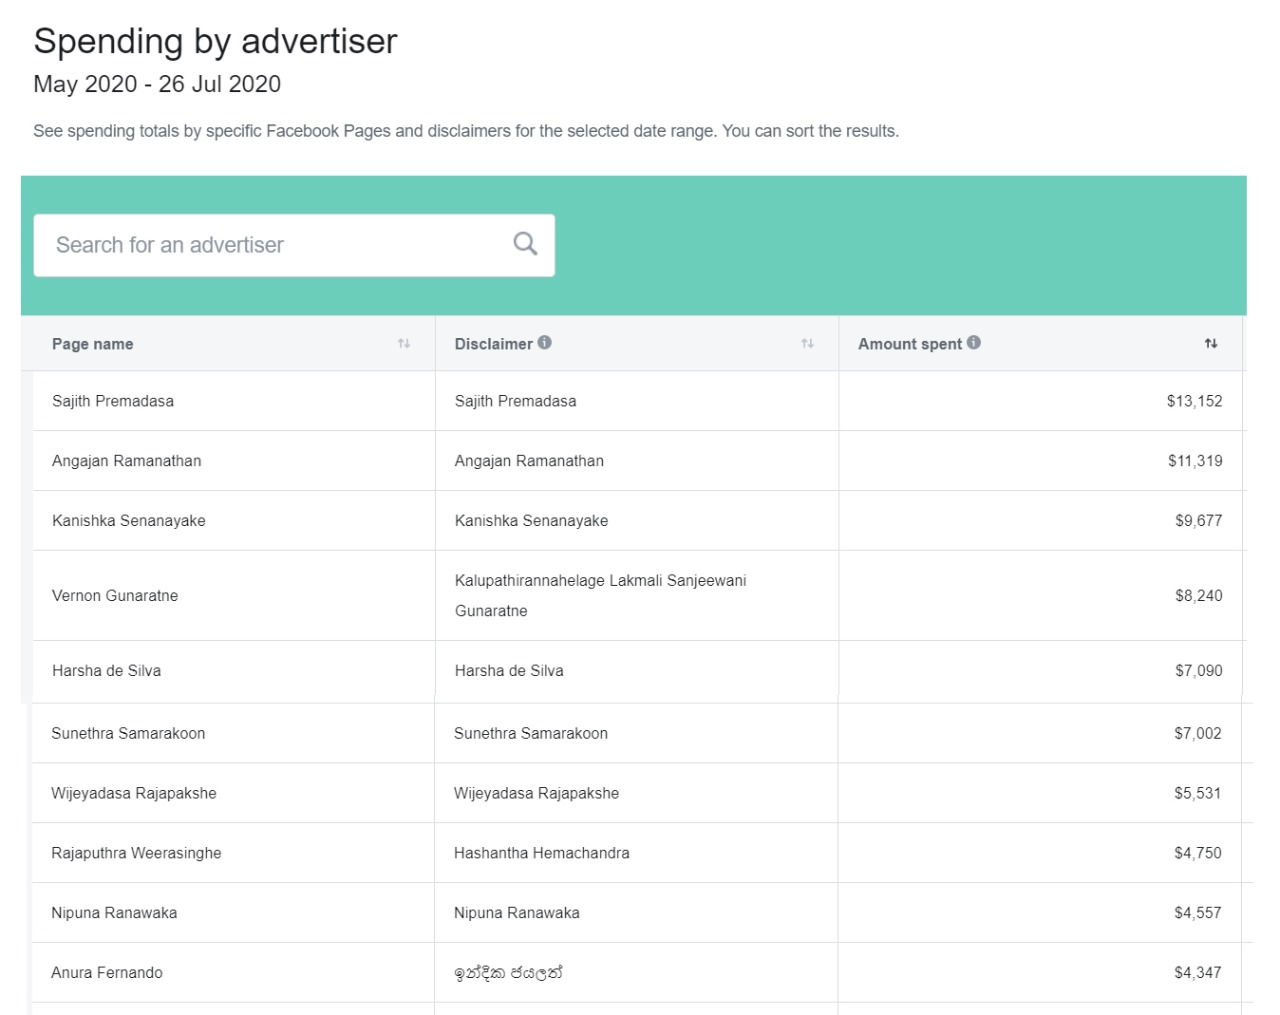Click disclaimer Kalupathirannahelage Lakmali Sanjeewani Gunaratne
The width and height of the screenshot is (1280, 1015).
600,596
